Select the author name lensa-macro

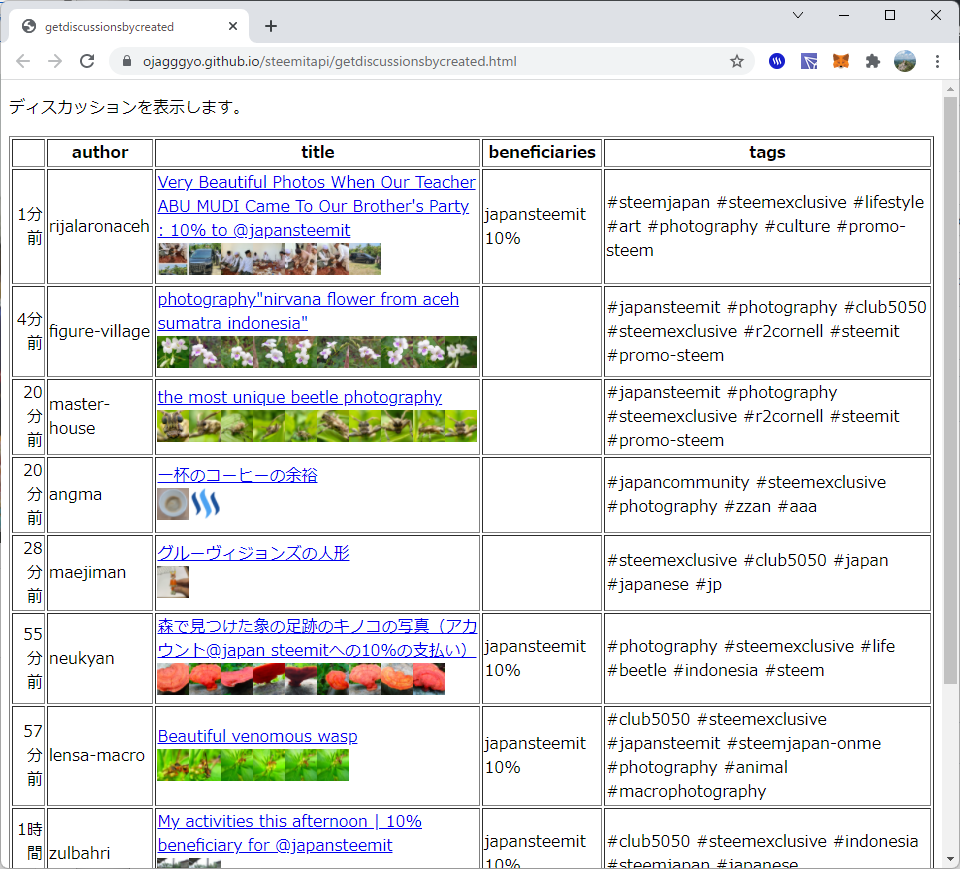tap(97, 755)
